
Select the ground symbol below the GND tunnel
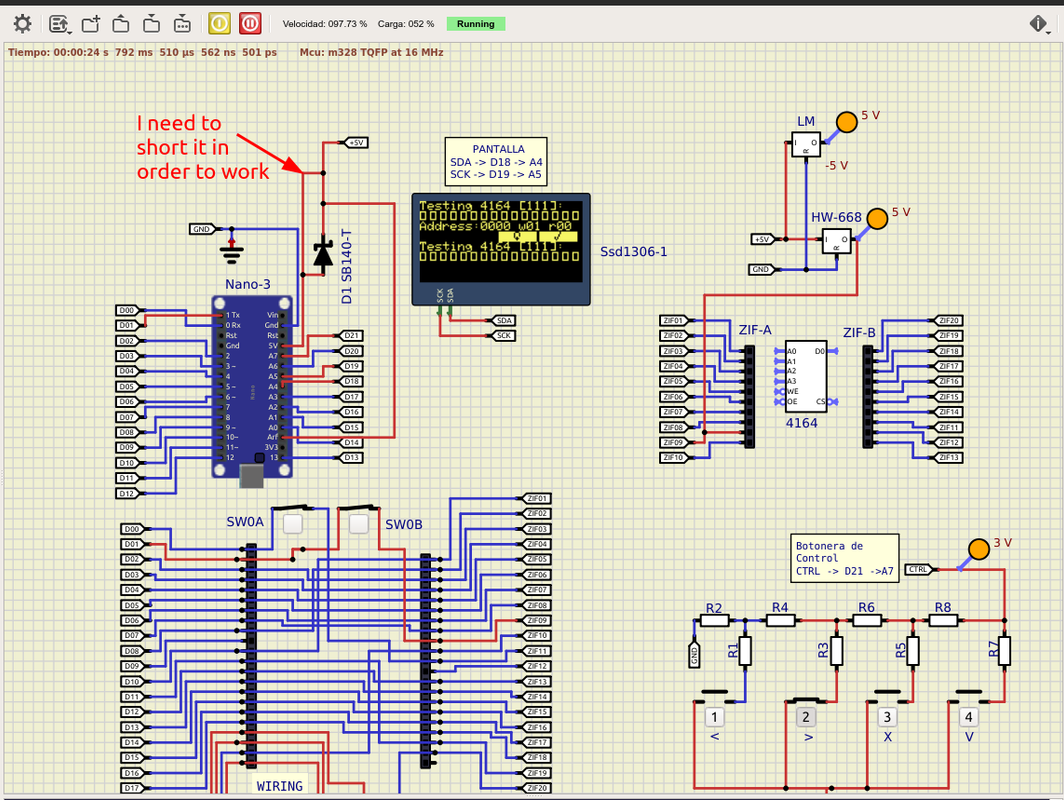coord(231,252)
